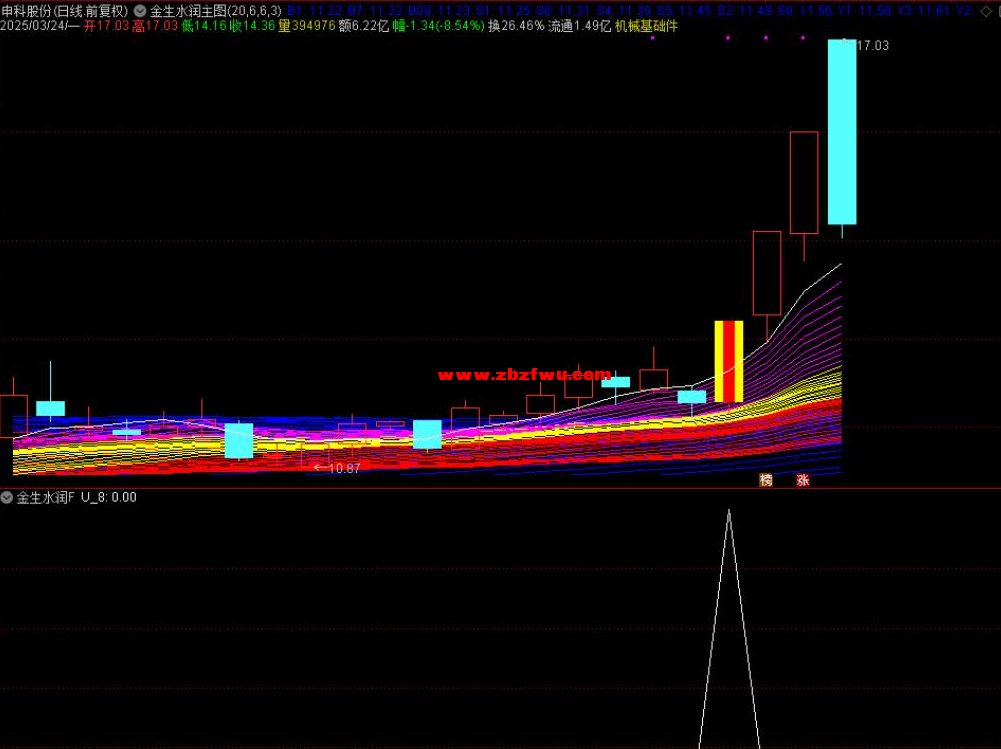Image resolution: width=1001 pixels, height=749 pixels.
Task: Click the stock title 申科股份(日线.前复权)
Action: [x=64, y=11]
